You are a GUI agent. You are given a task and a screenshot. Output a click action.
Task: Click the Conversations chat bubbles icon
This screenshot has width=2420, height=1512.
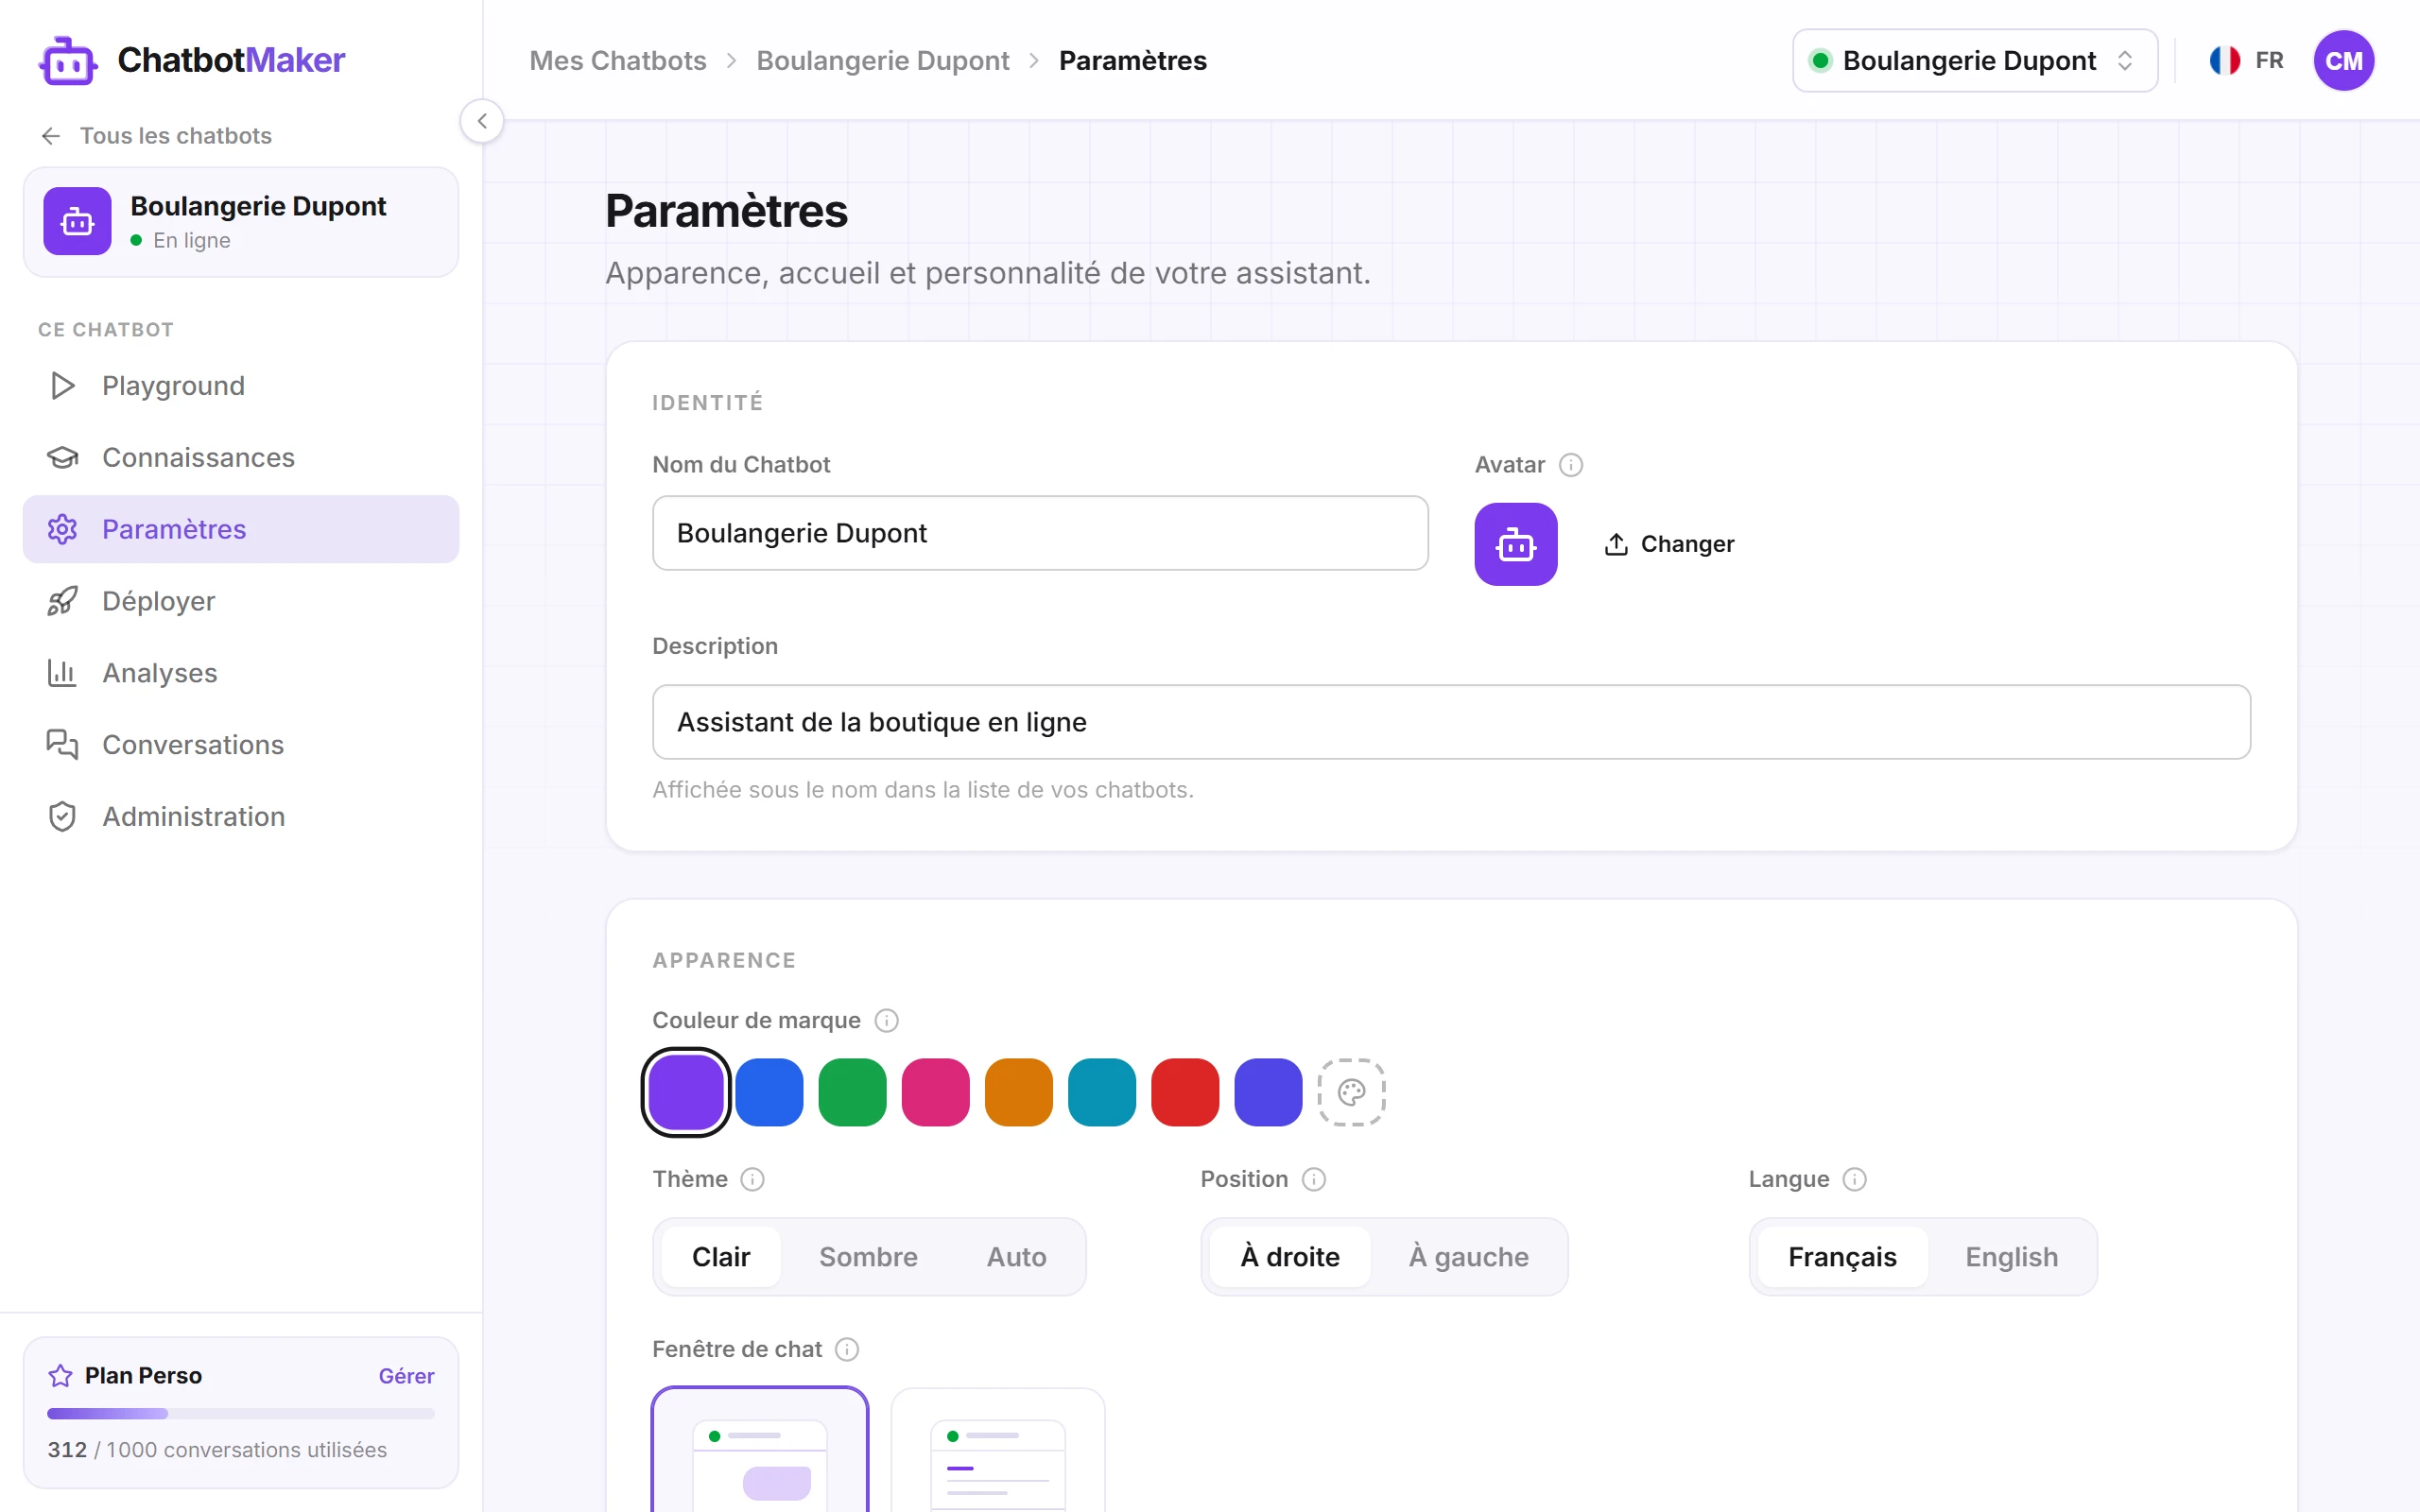point(62,745)
